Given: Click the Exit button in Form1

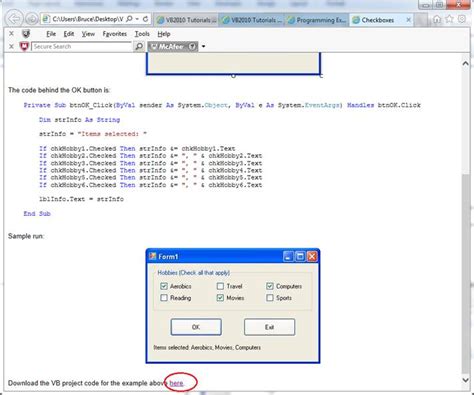Looking at the screenshot, I should pyautogui.click(x=269, y=327).
